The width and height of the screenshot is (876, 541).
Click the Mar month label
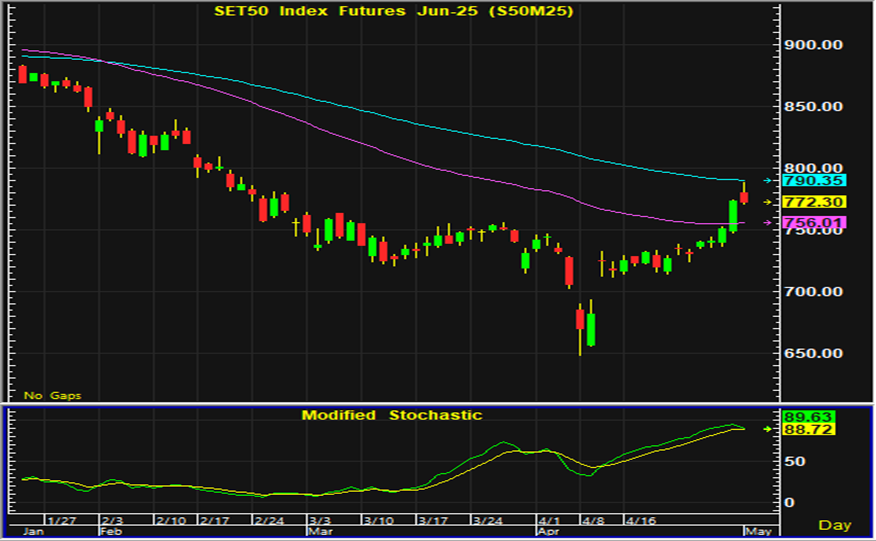point(320,531)
